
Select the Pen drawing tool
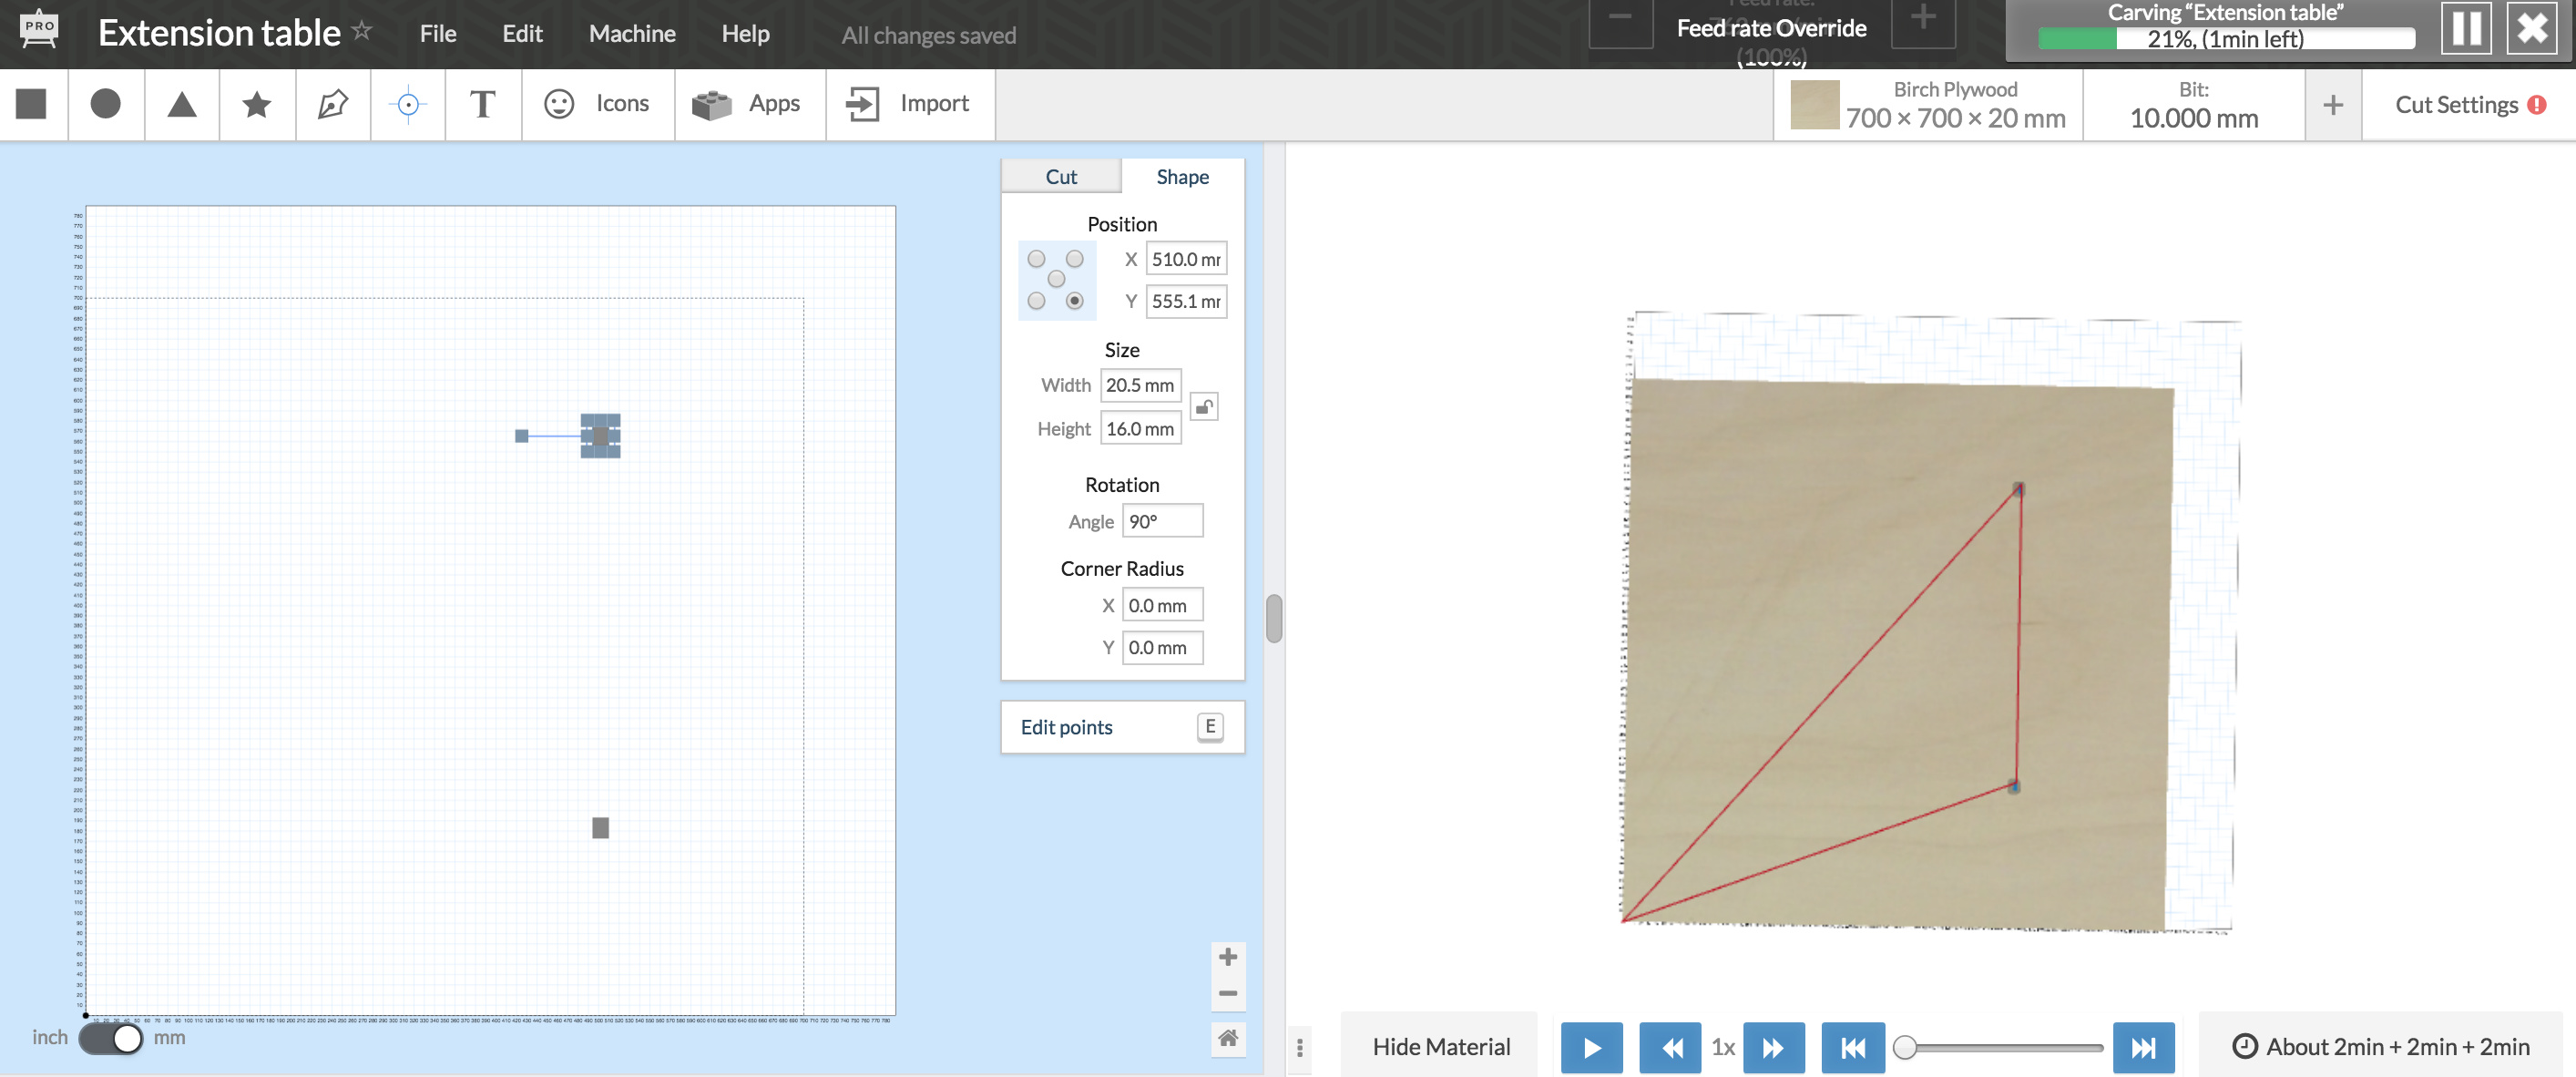tap(332, 104)
